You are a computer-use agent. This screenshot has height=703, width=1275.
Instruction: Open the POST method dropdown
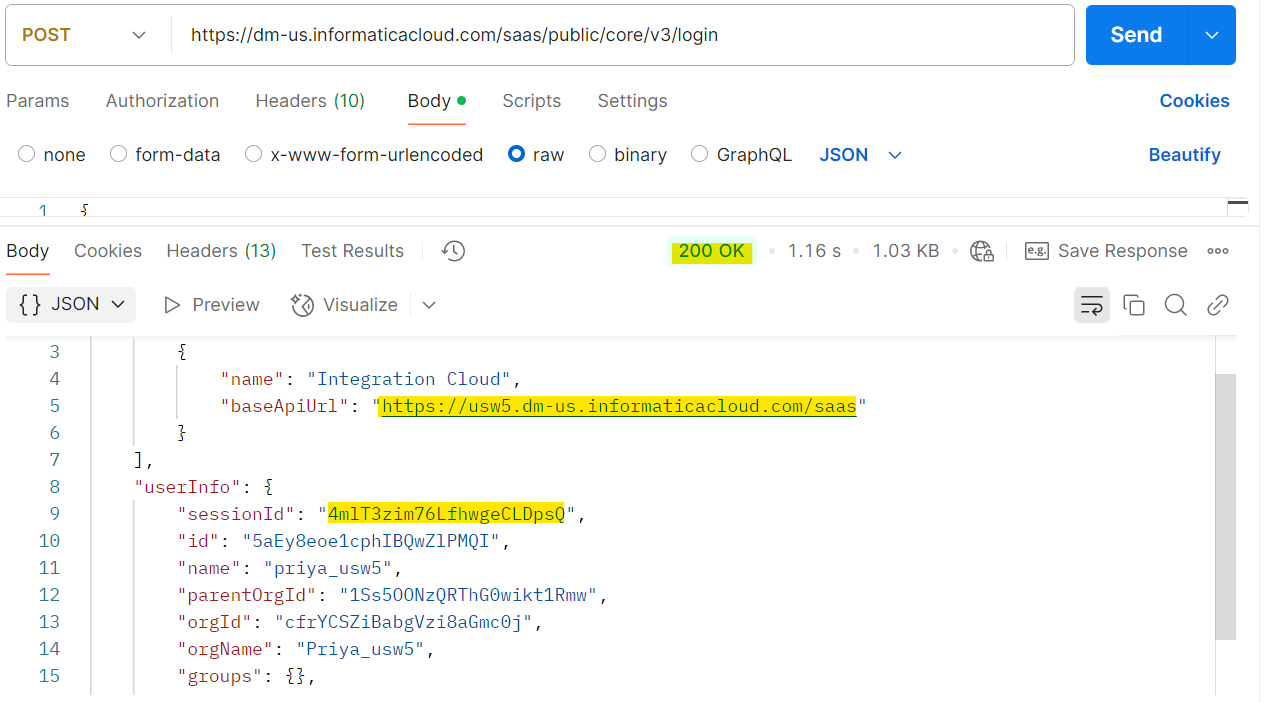(84, 35)
